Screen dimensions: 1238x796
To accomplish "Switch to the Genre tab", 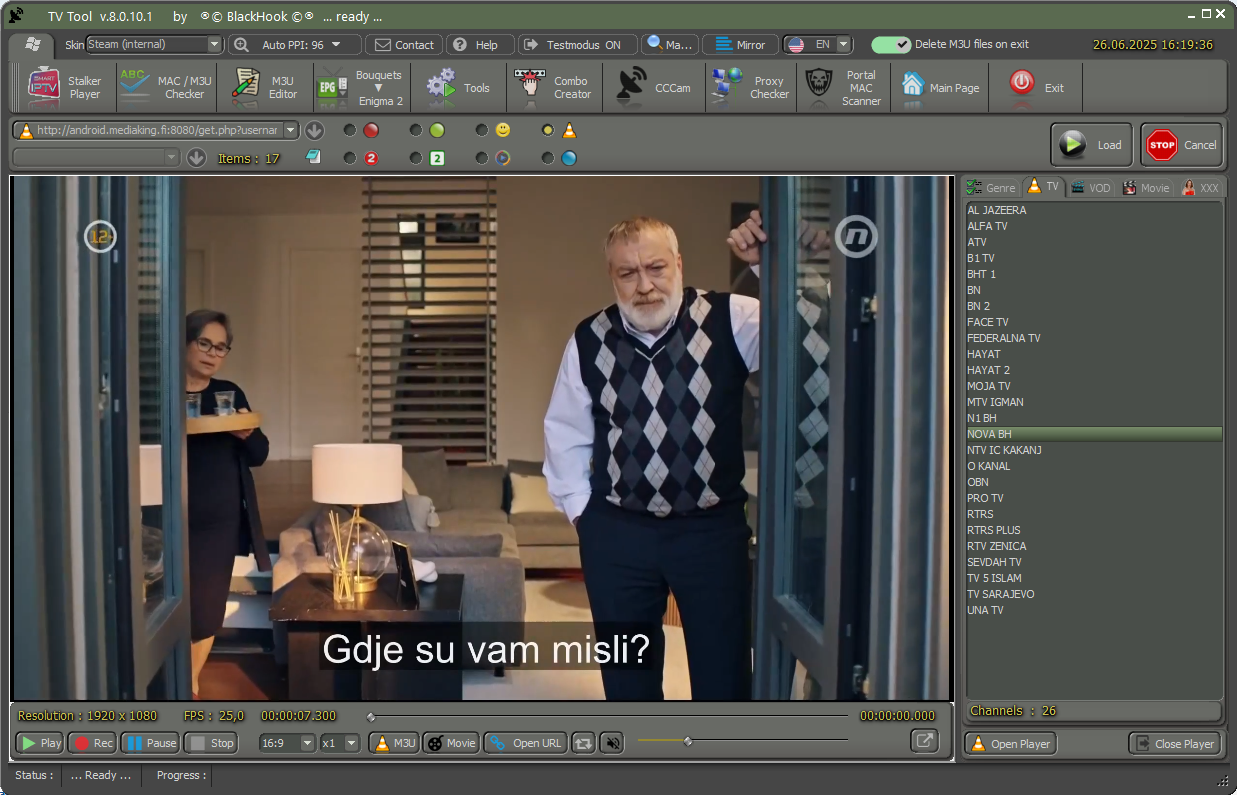I will tap(991, 187).
